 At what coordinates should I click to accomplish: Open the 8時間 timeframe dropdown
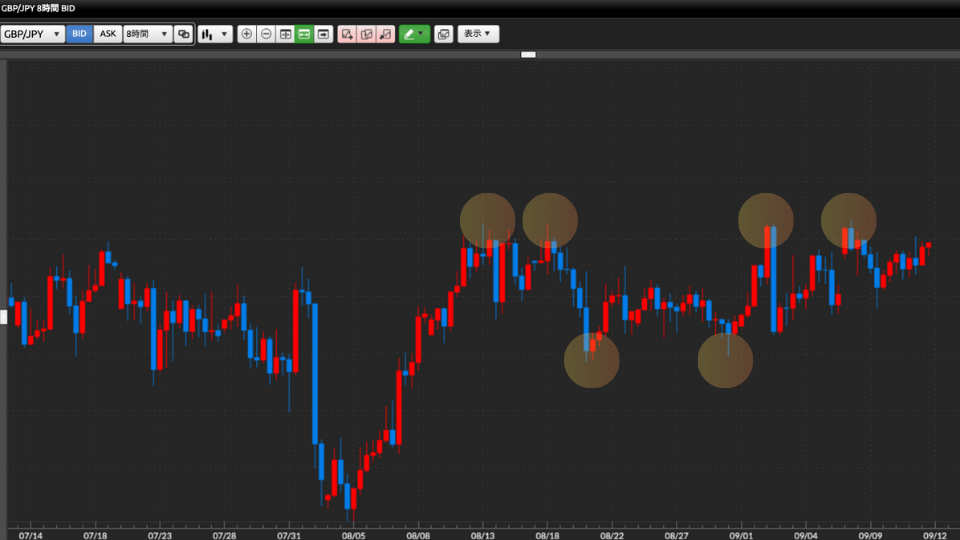(x=147, y=34)
